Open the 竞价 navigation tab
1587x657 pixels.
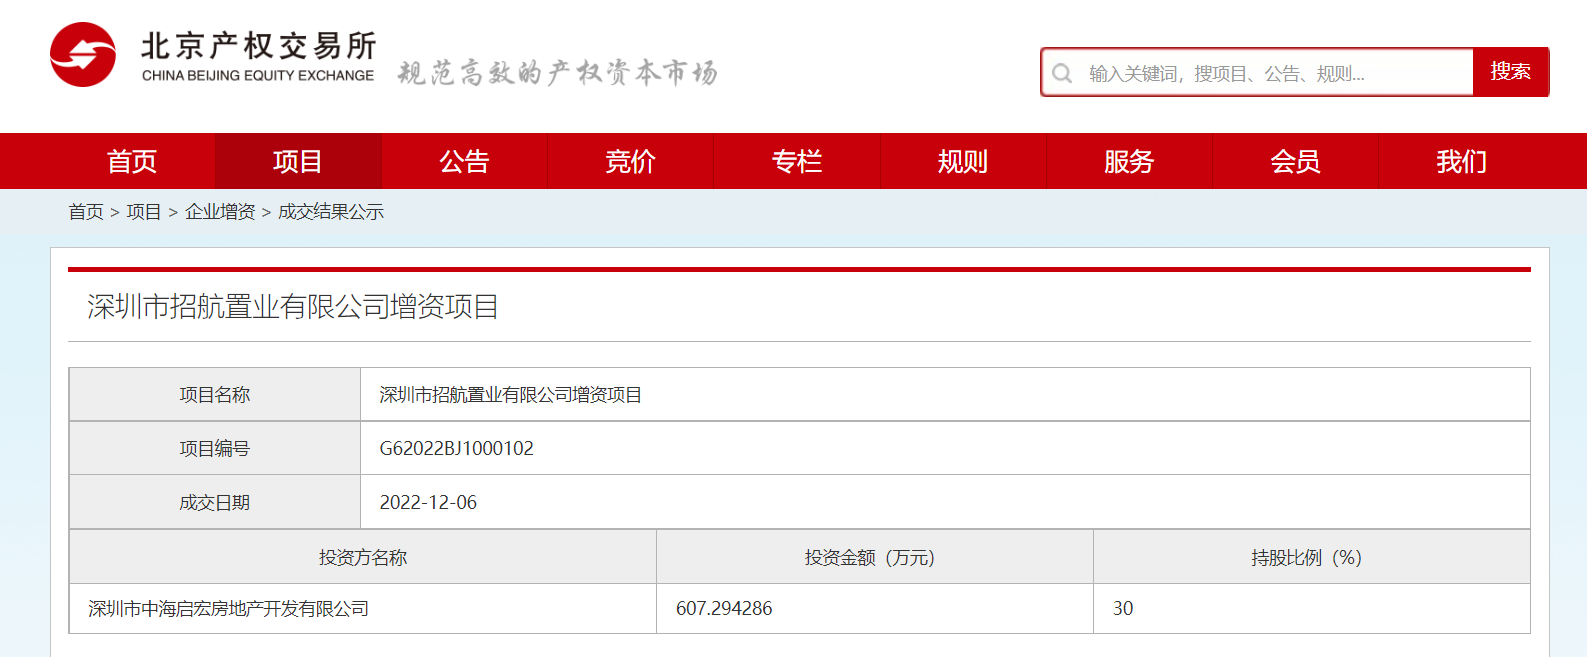630,161
